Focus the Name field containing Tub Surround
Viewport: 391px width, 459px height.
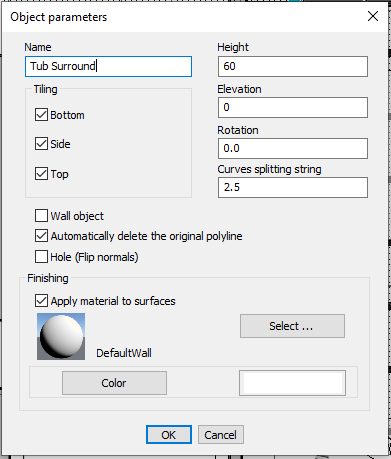pyautogui.click(x=108, y=66)
